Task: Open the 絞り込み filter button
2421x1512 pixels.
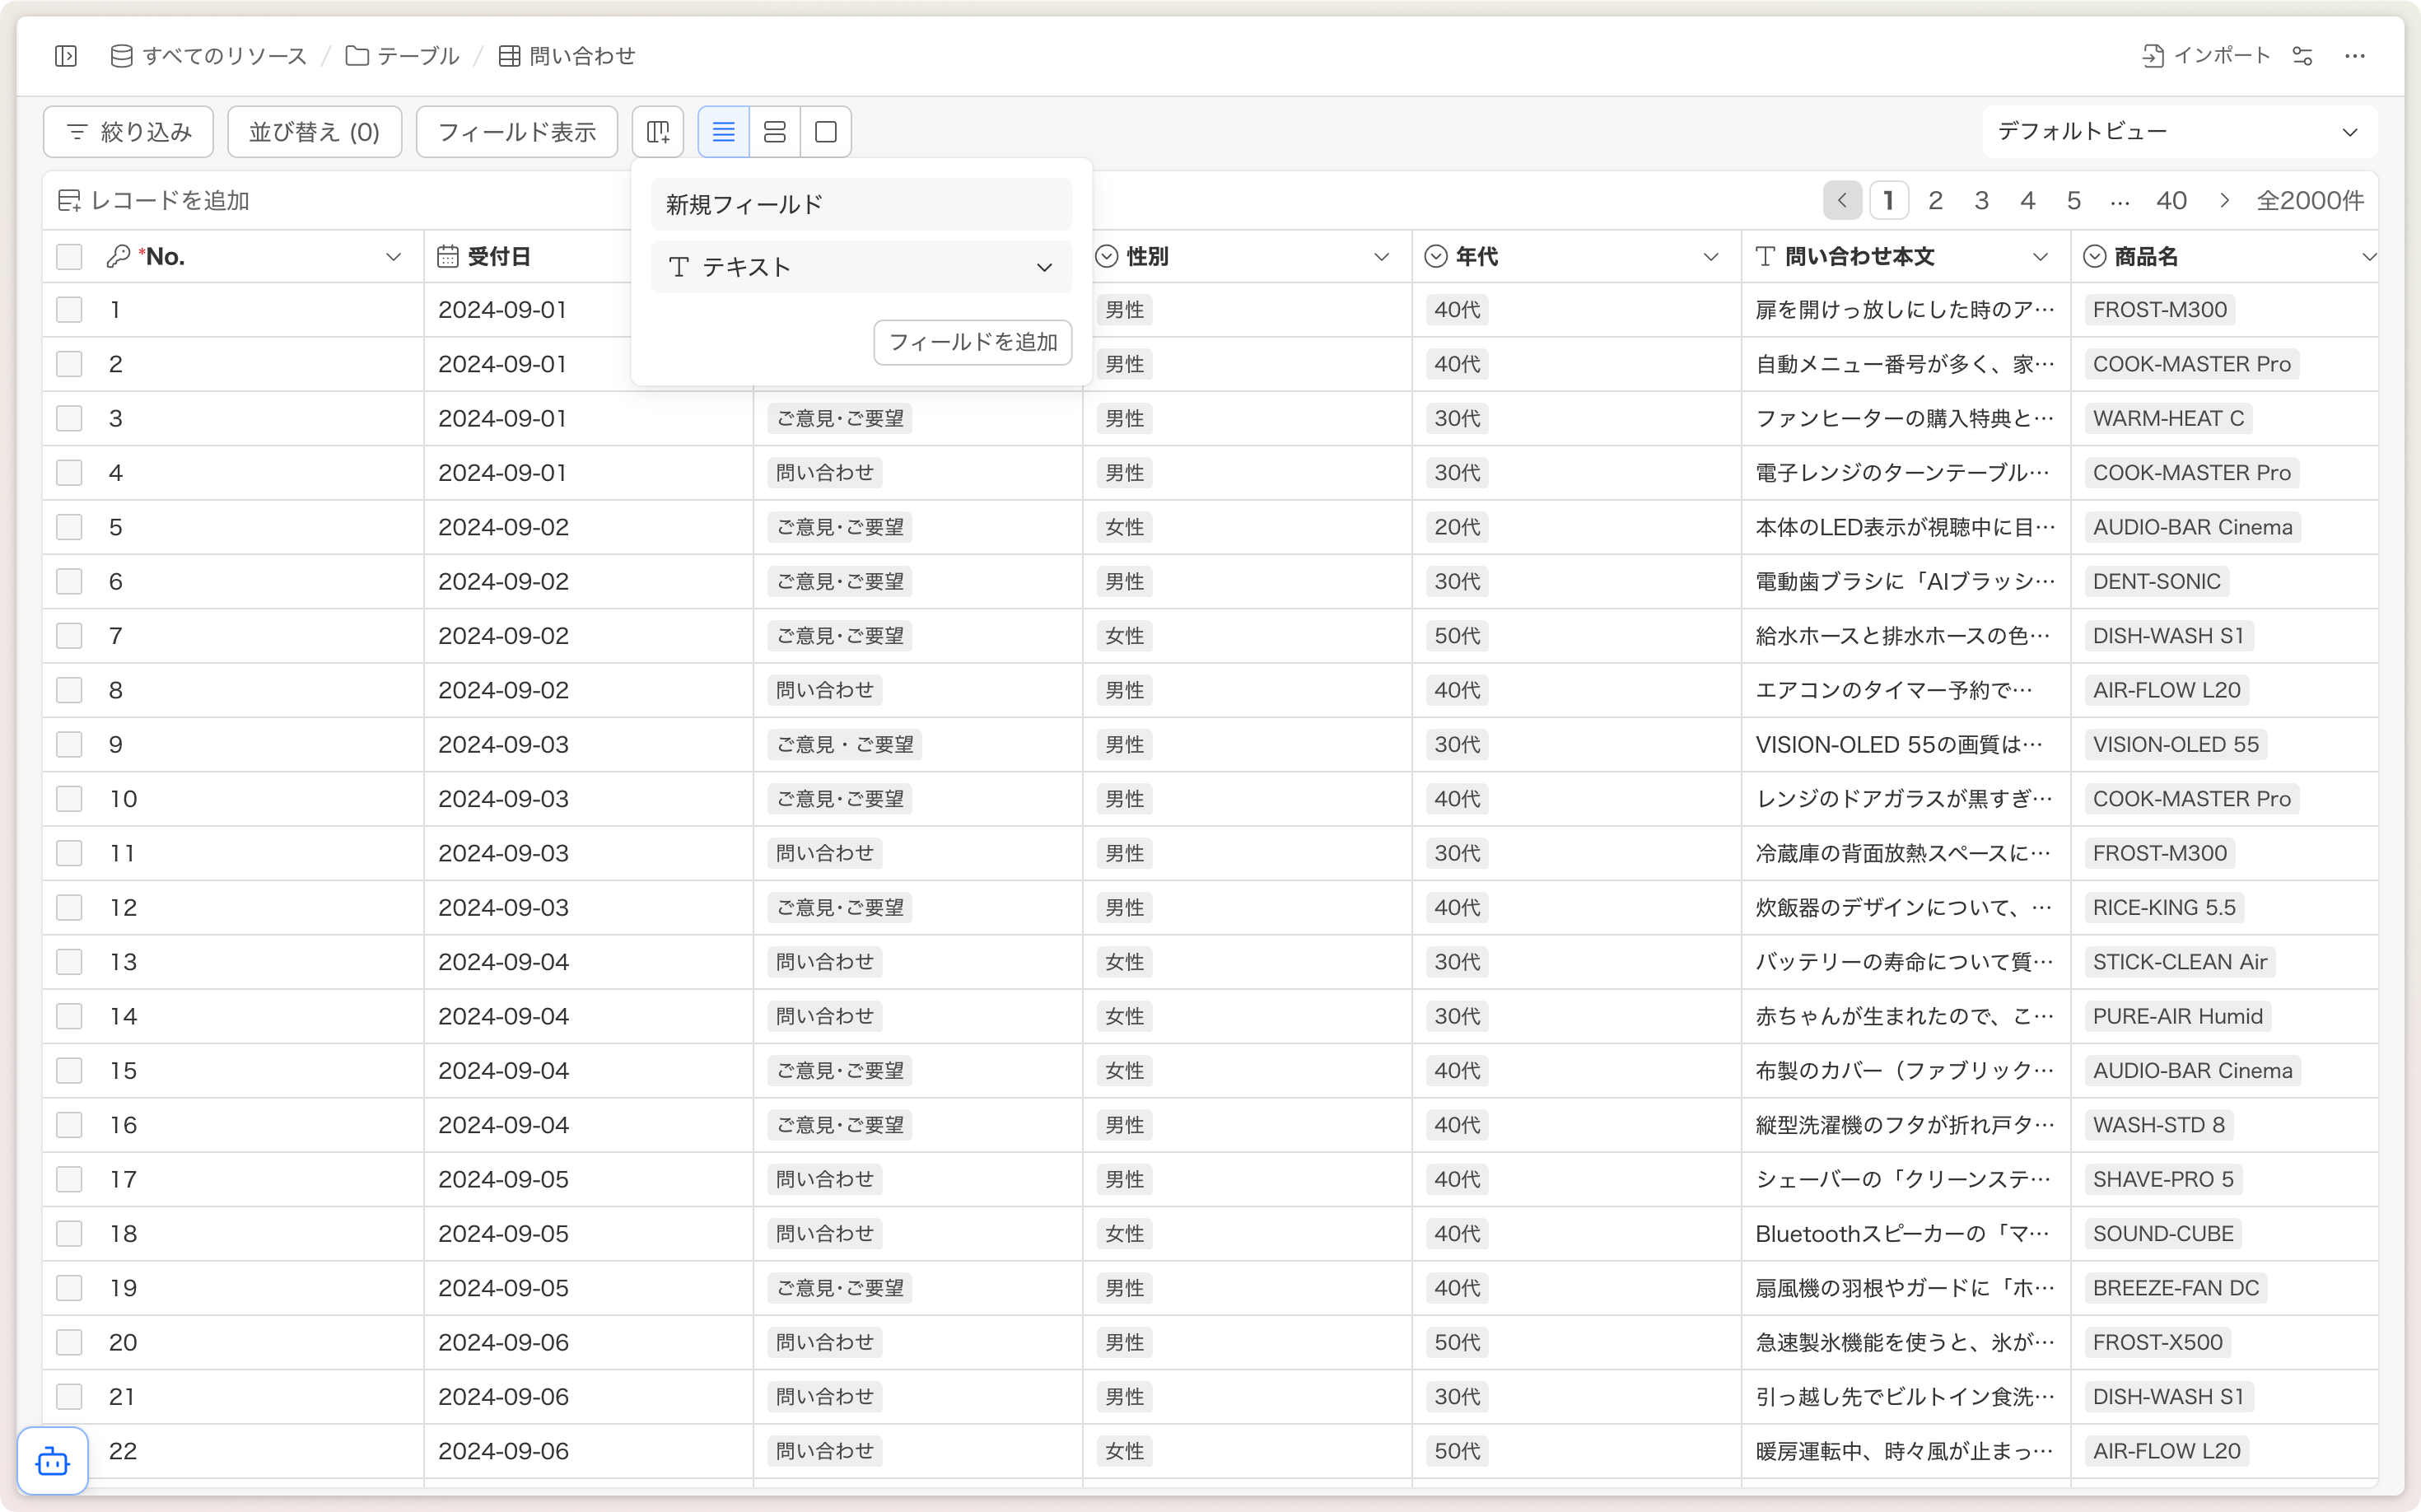Action: click(128, 132)
